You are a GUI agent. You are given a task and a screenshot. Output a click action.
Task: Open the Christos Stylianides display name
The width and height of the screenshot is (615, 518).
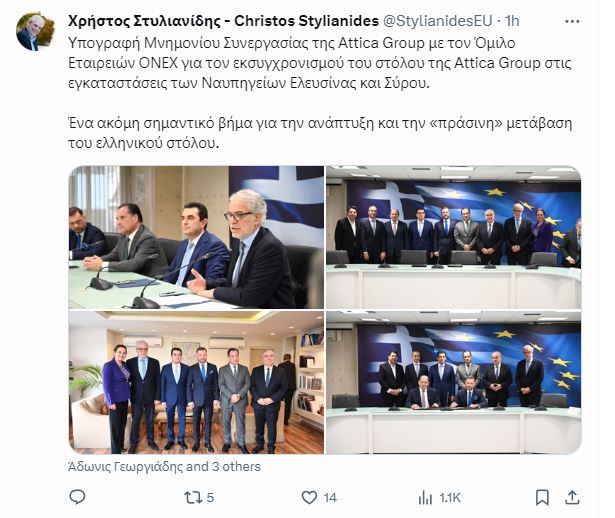223,21
